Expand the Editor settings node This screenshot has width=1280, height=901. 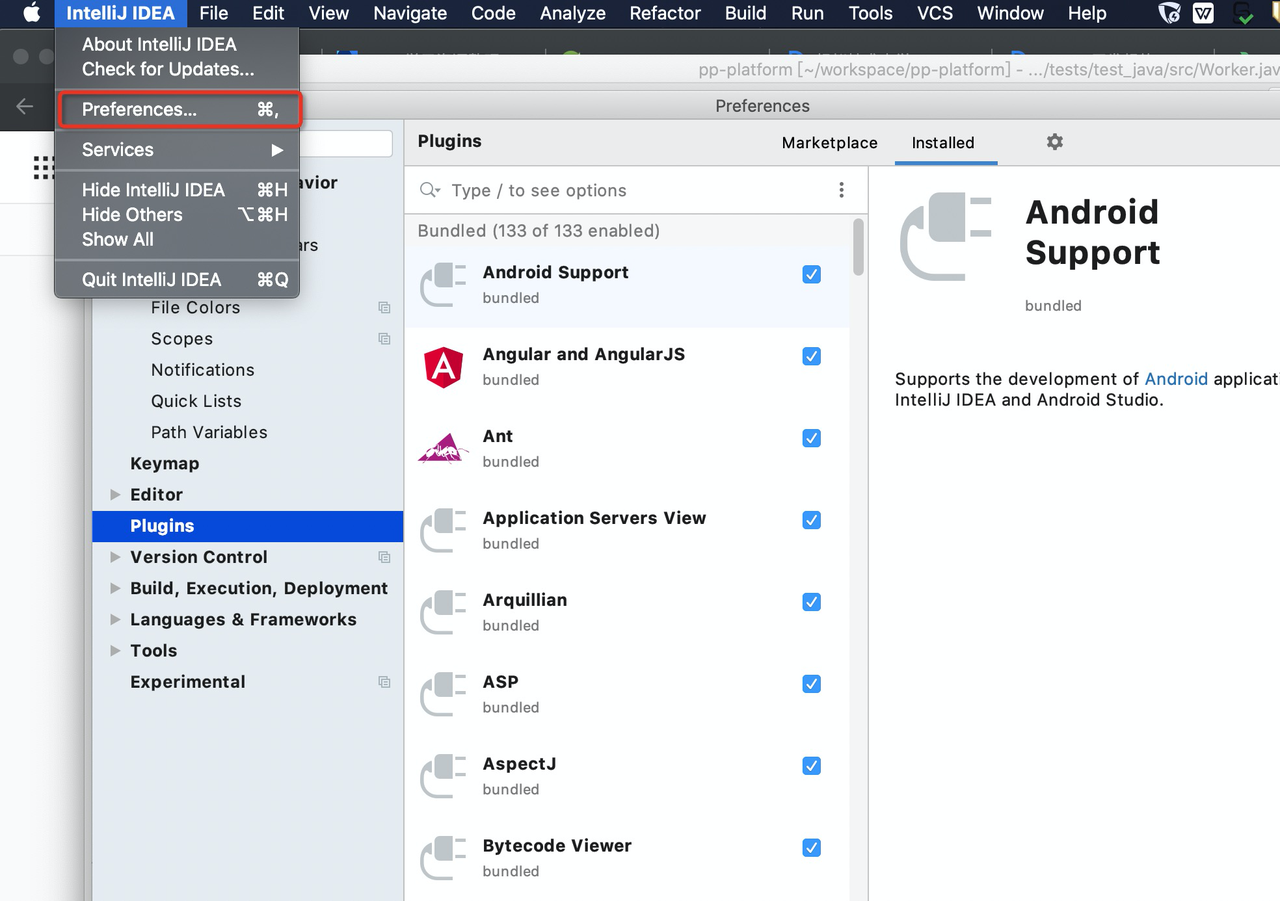[115, 495]
